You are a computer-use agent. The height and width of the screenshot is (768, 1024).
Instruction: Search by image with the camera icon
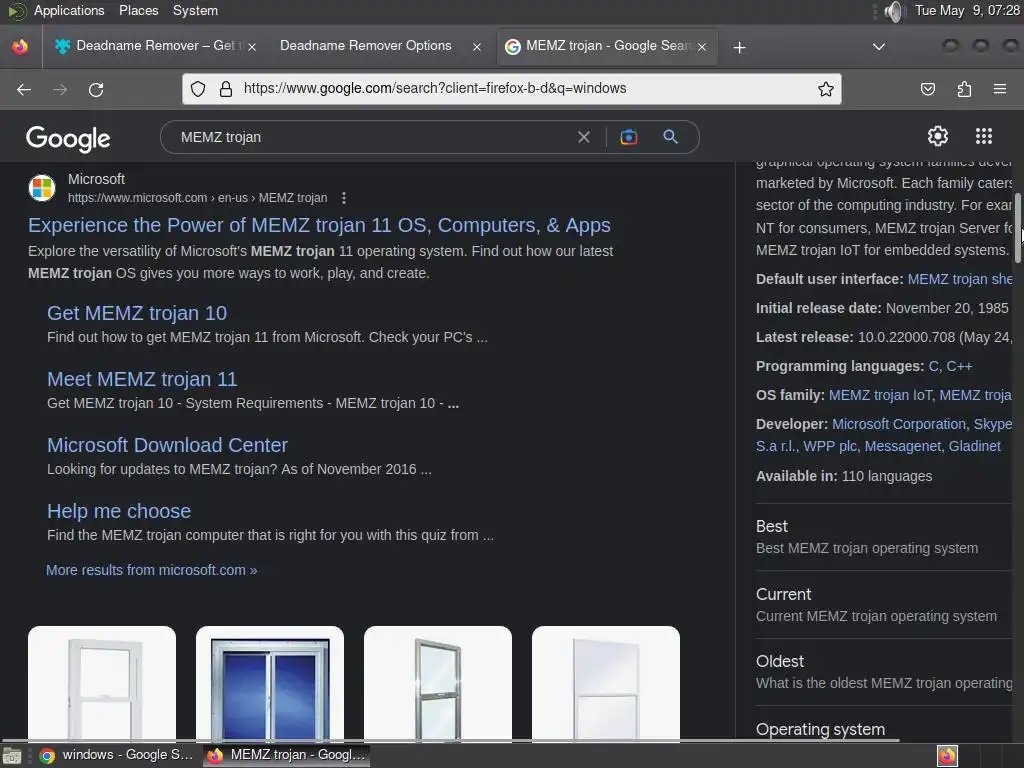tap(628, 137)
